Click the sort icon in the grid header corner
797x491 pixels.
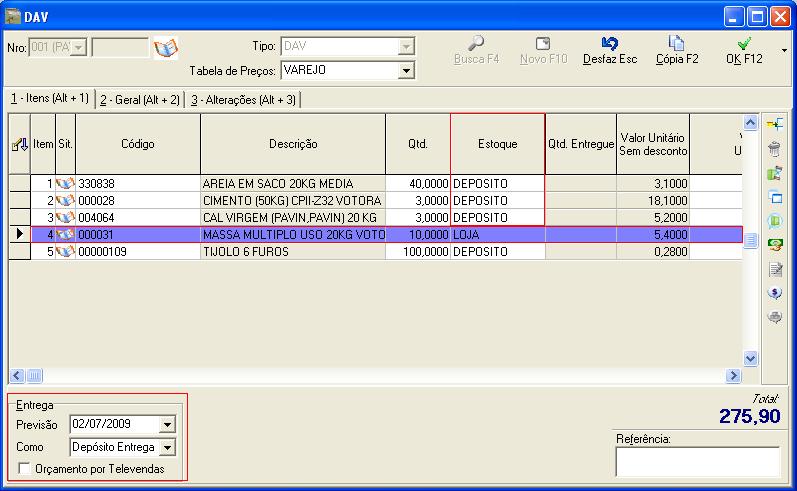coord(19,145)
